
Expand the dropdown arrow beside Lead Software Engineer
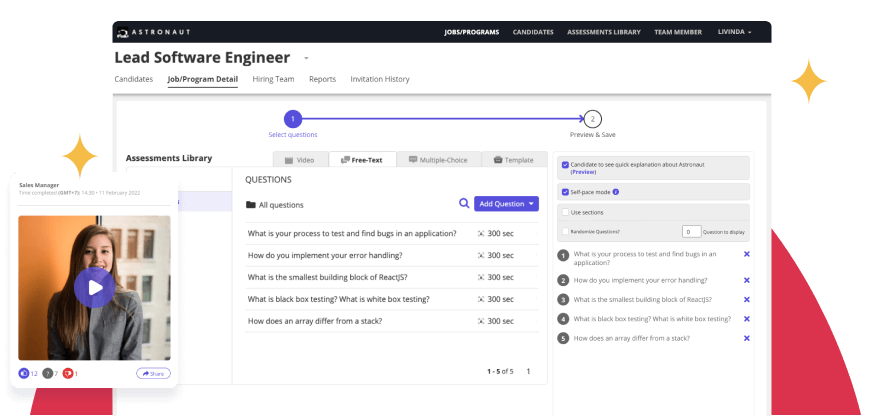click(306, 58)
